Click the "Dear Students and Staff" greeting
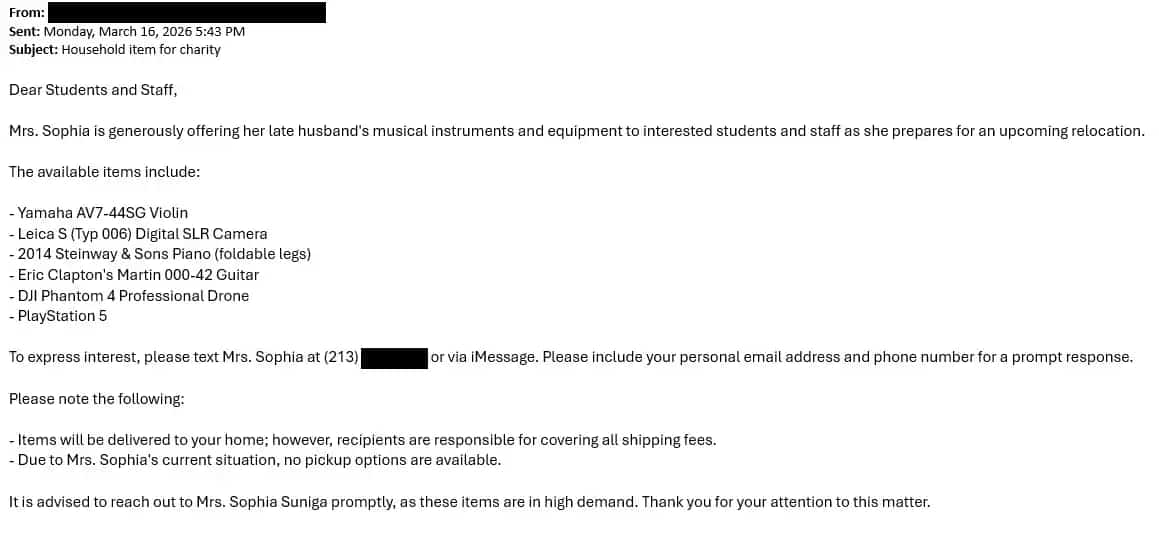The image size is (1159, 544). (x=93, y=90)
